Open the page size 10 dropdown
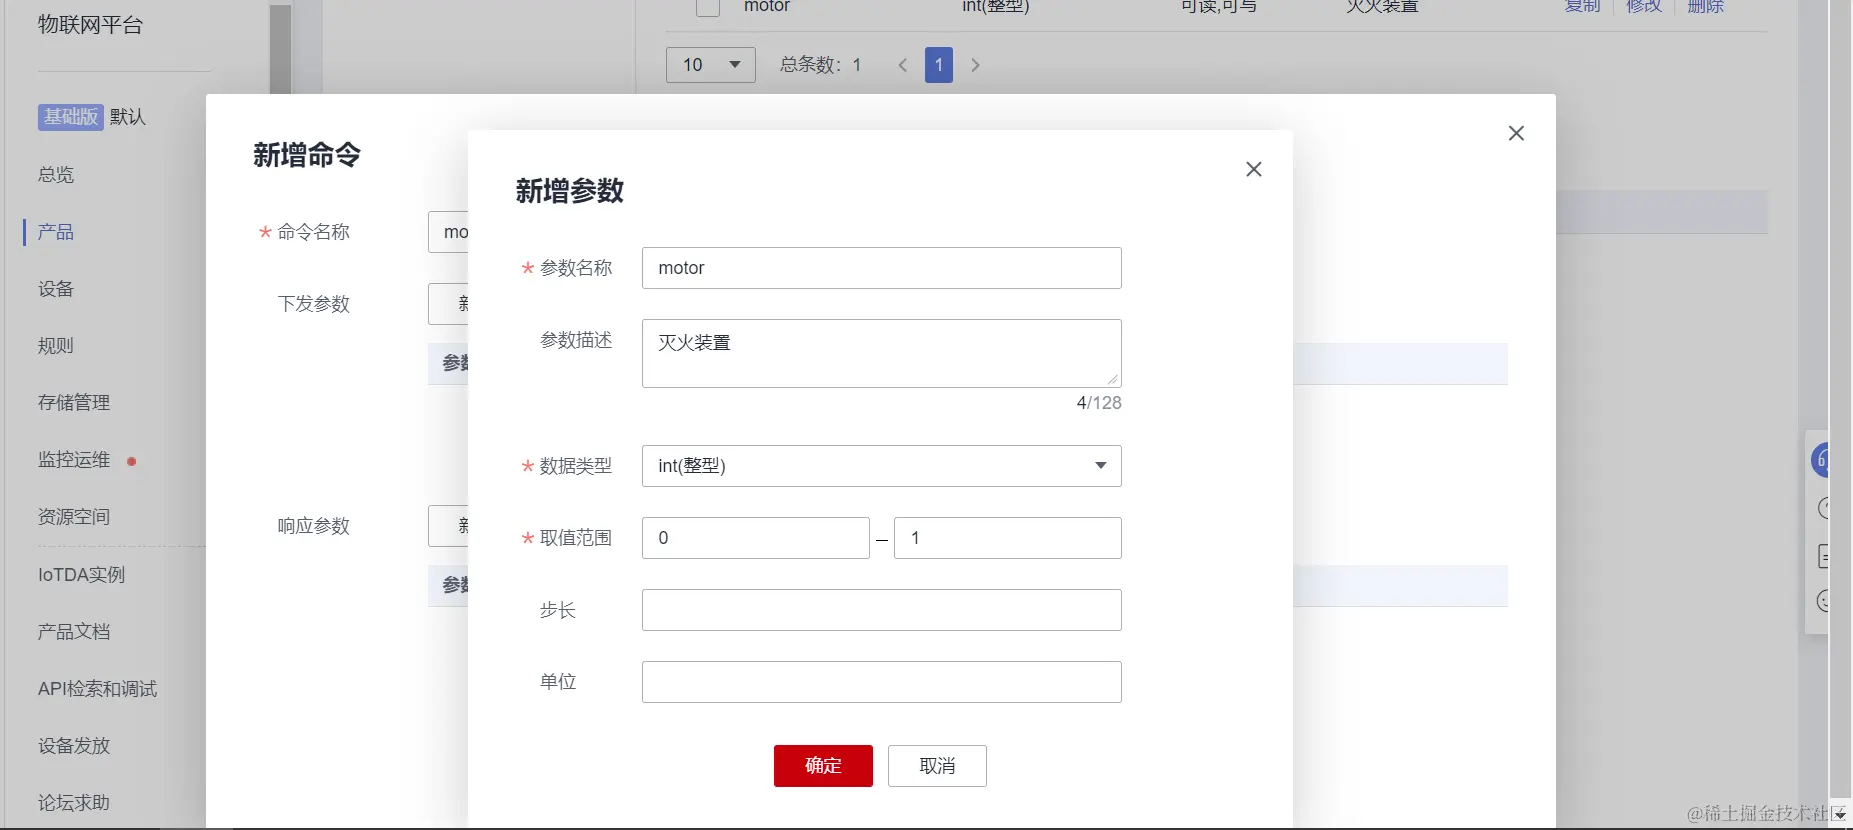 click(x=710, y=65)
